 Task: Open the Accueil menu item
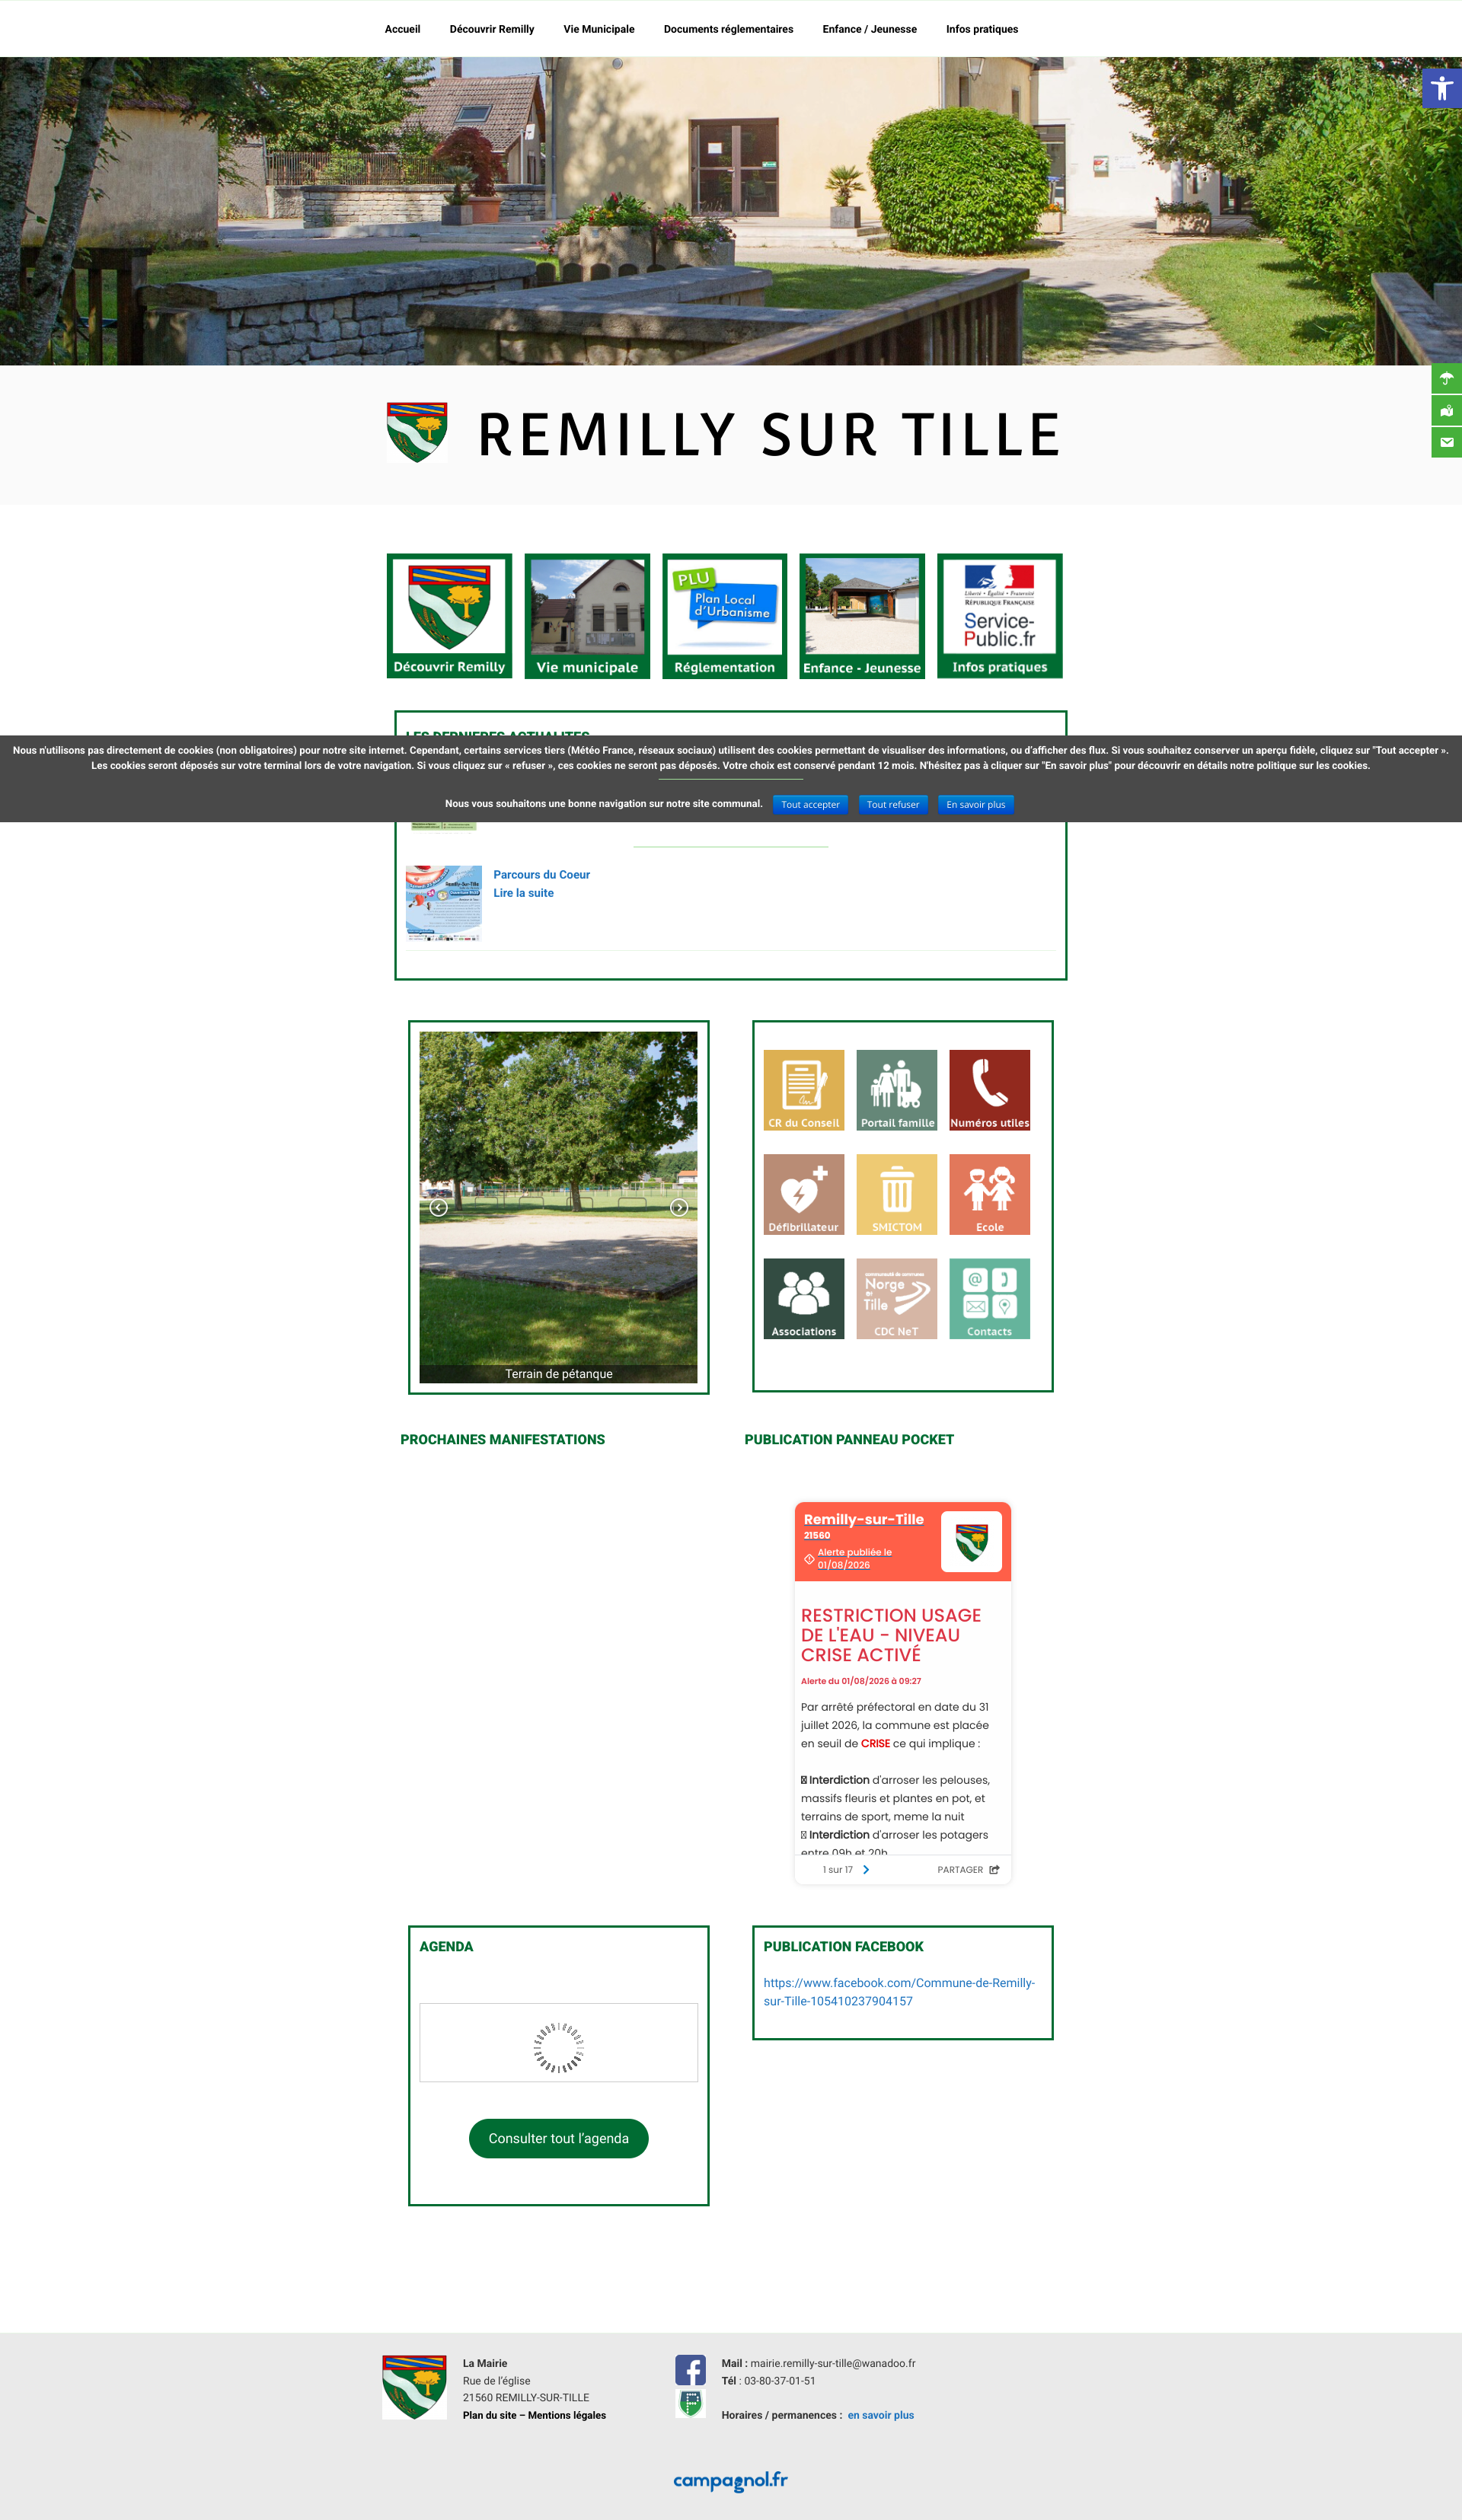(x=402, y=29)
